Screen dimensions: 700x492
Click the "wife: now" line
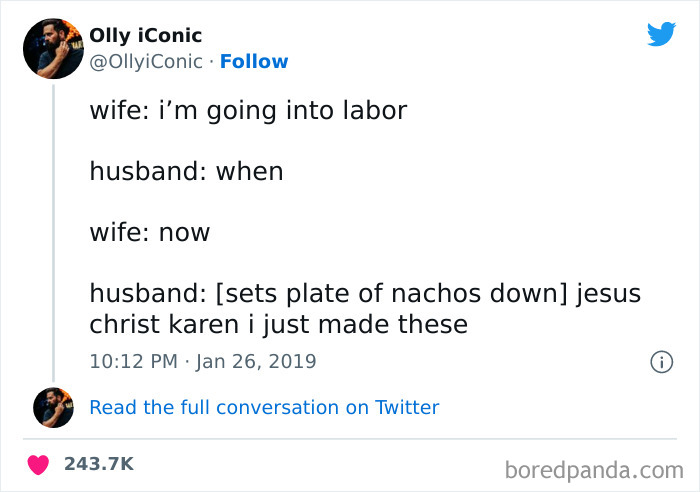point(150,233)
